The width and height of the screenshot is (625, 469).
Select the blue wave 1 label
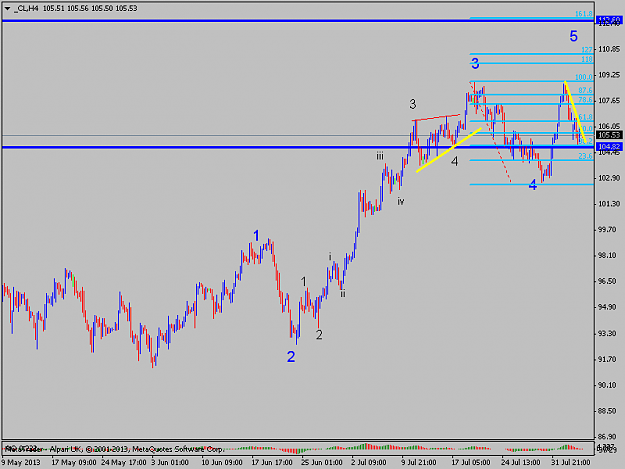click(x=256, y=236)
